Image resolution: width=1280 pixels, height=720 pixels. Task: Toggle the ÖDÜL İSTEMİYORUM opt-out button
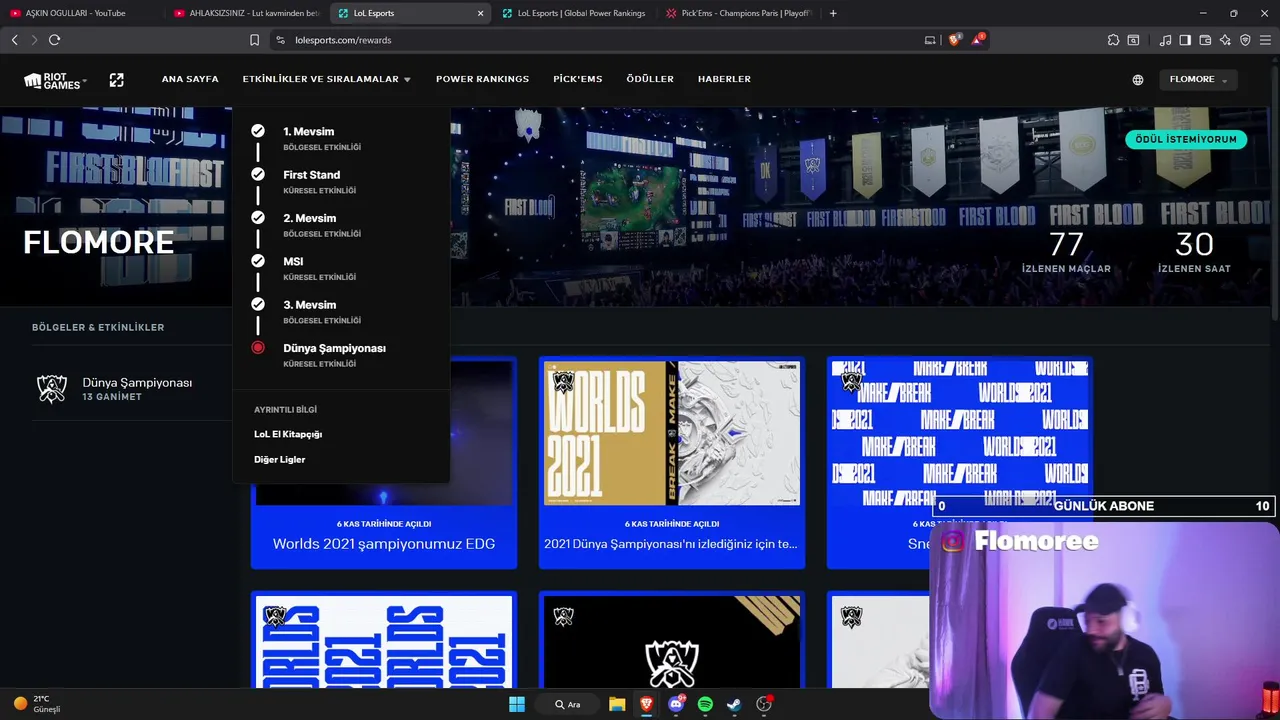1186,139
